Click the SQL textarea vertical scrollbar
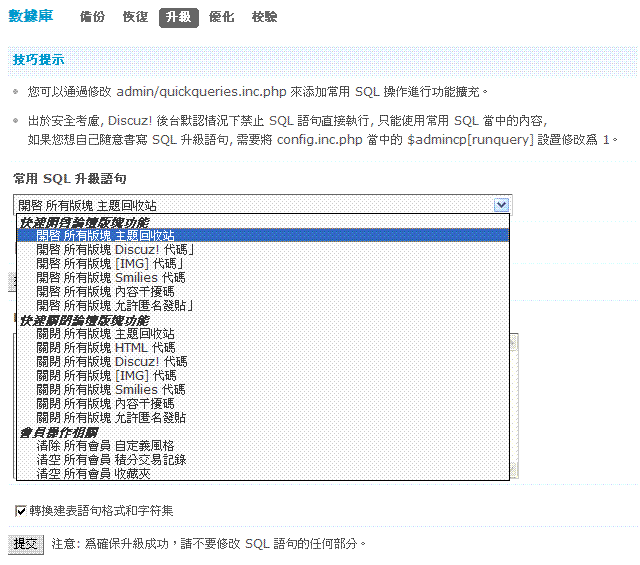The width and height of the screenshot is (640, 565). pyautogui.click(x=514, y=406)
